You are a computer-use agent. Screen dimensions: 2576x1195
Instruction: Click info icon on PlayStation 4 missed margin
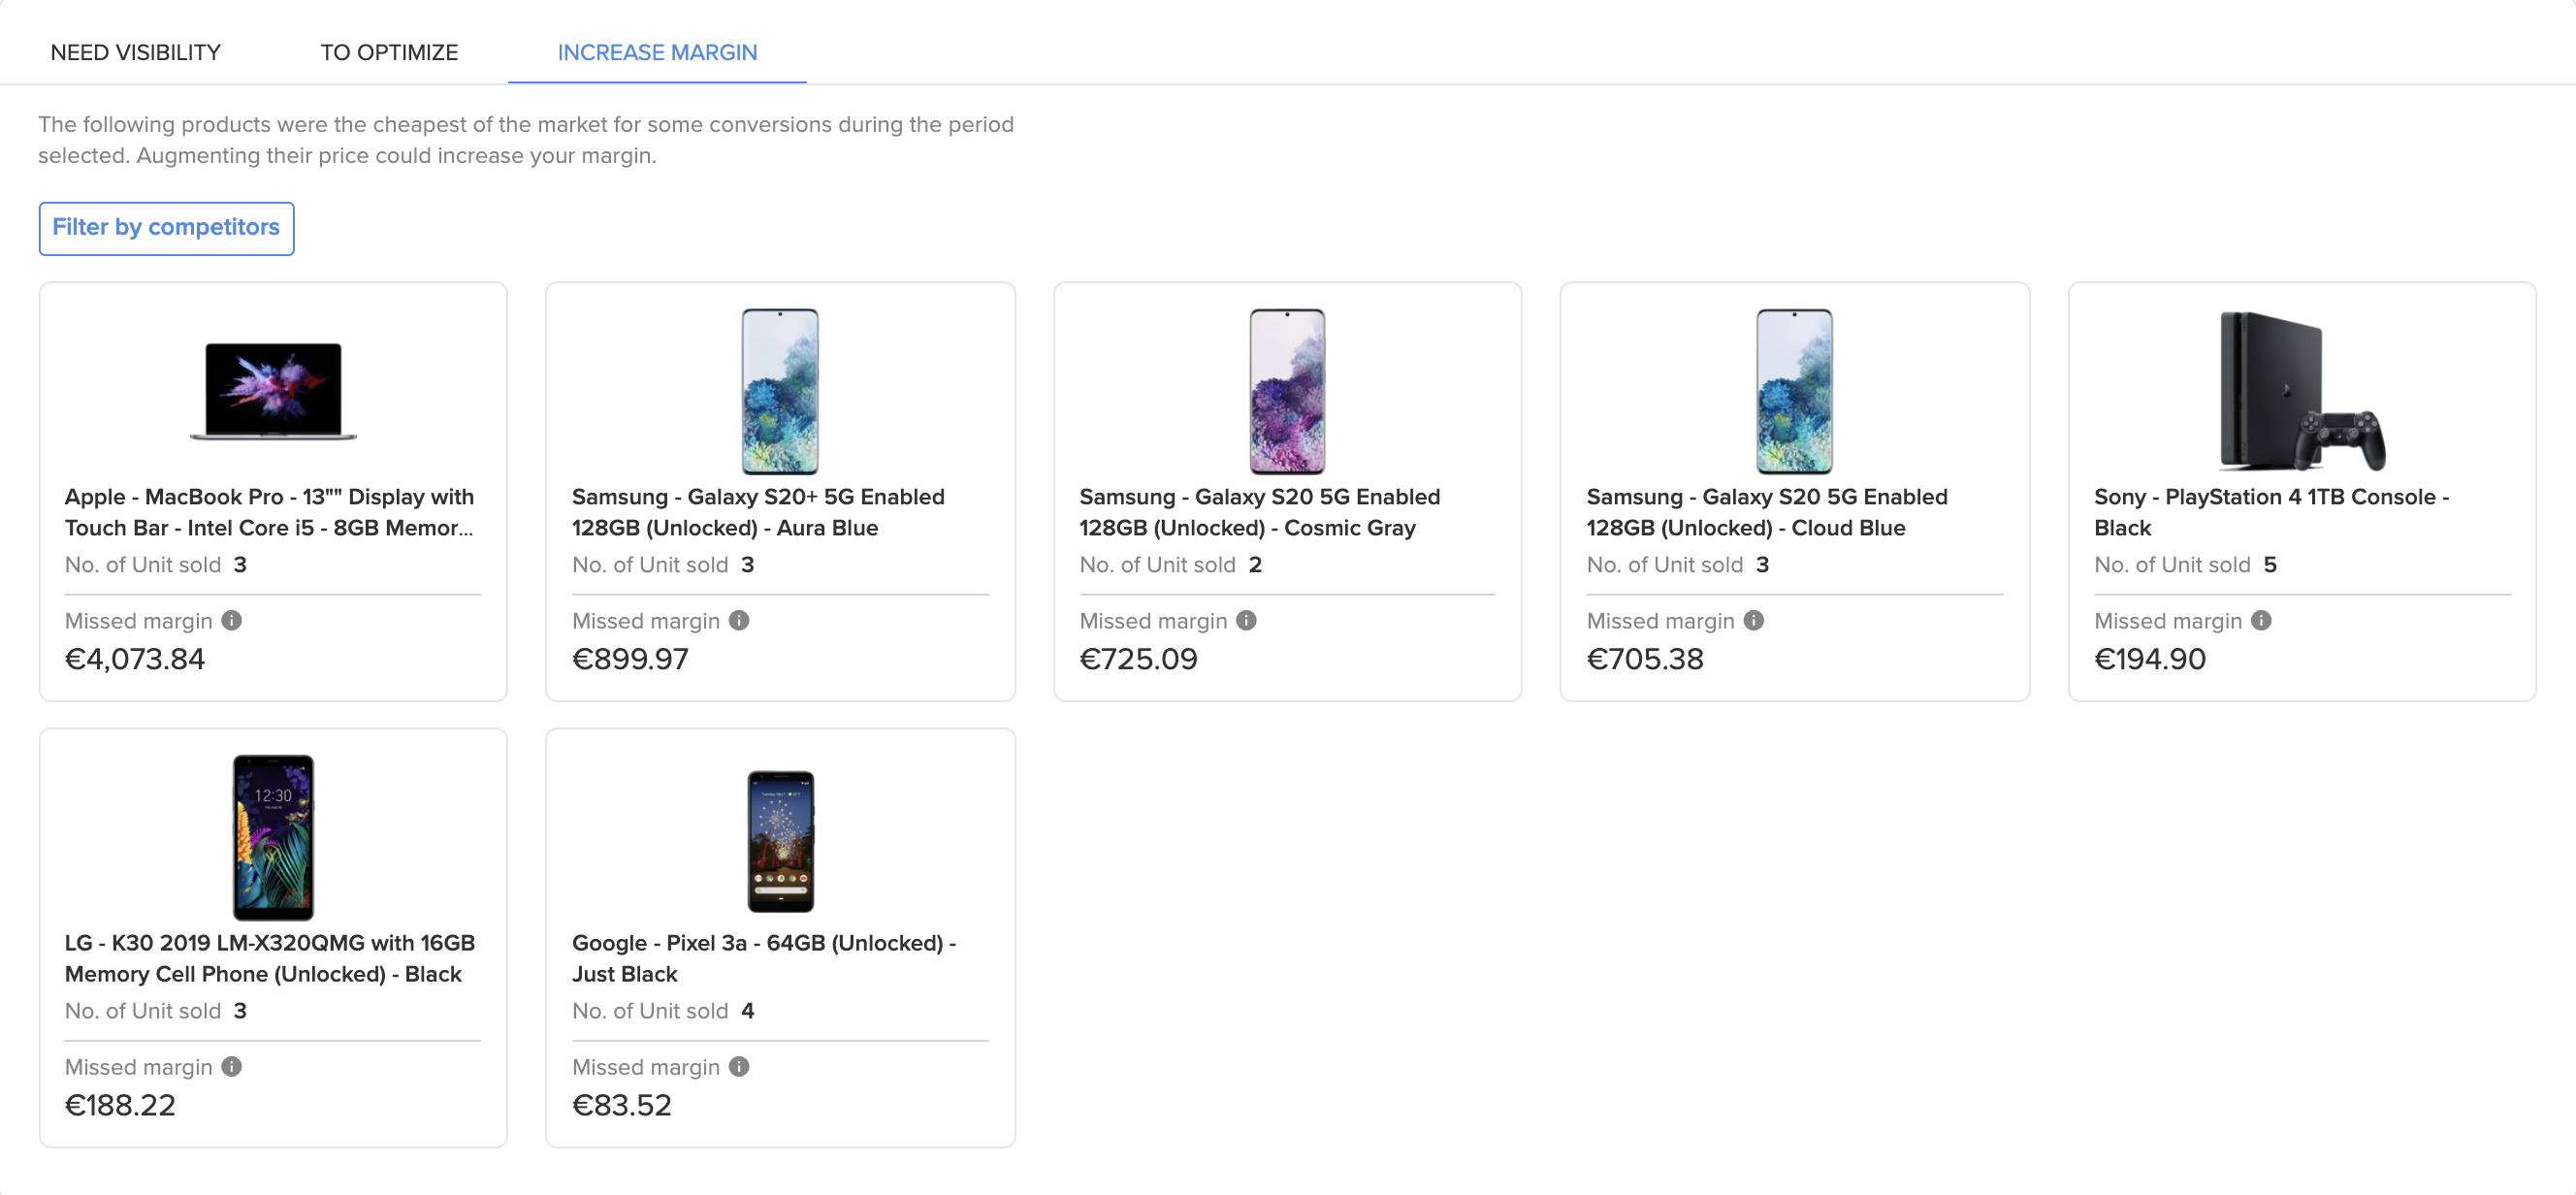pyautogui.click(x=2261, y=620)
